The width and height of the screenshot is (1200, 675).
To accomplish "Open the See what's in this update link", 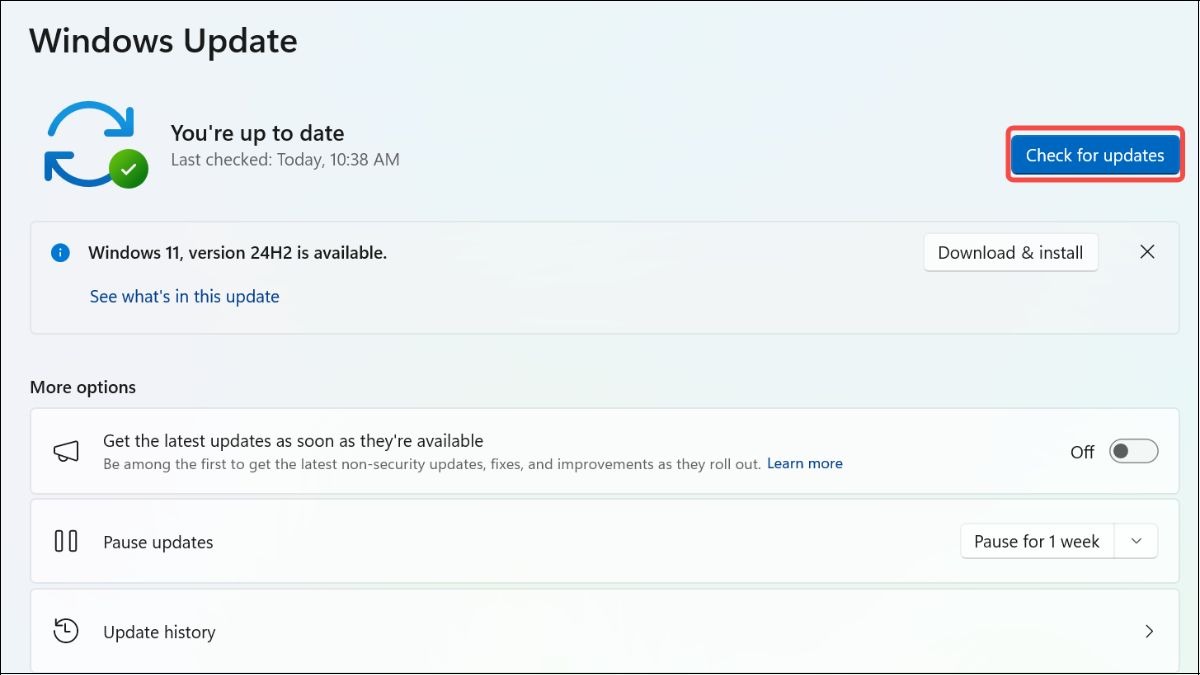I will (185, 296).
